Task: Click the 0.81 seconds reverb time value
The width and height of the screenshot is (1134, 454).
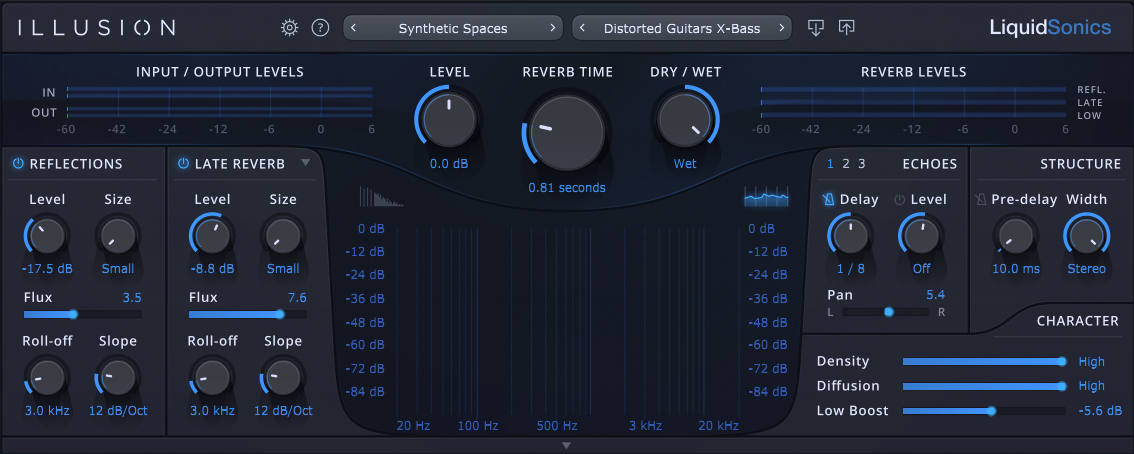Action: [567, 188]
